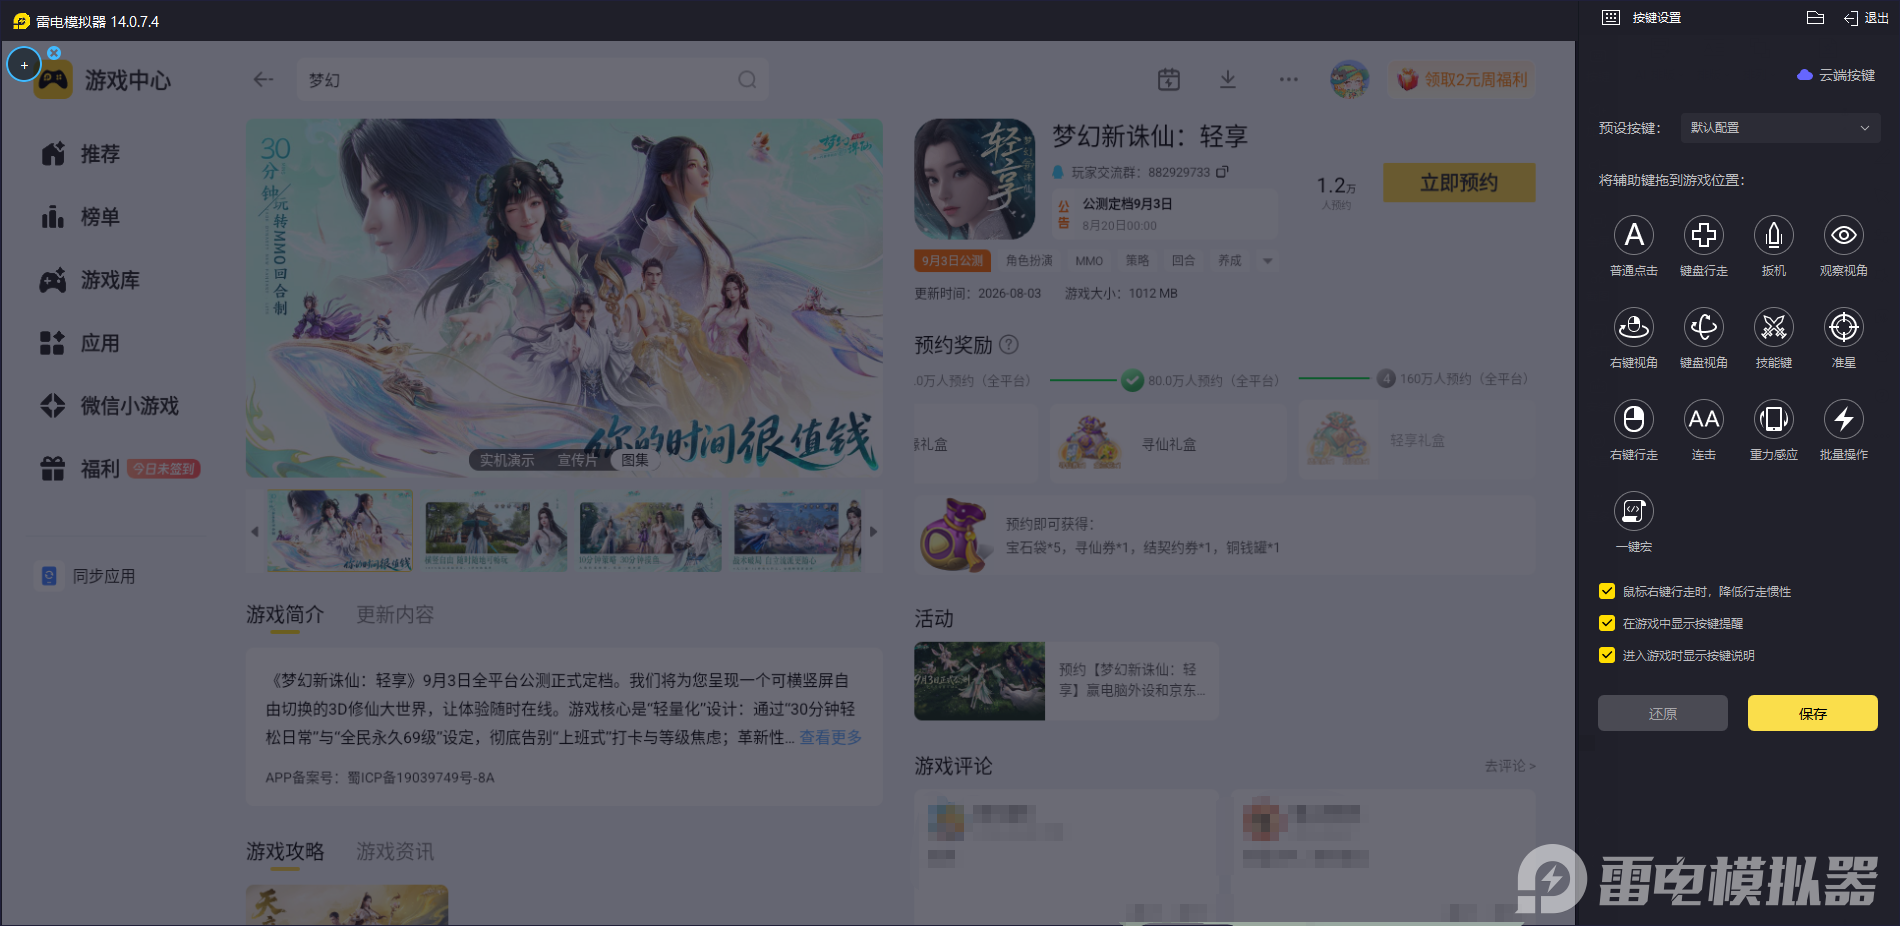Select the 扳机 trigger key icon
The height and width of the screenshot is (926, 1900).
point(1774,235)
